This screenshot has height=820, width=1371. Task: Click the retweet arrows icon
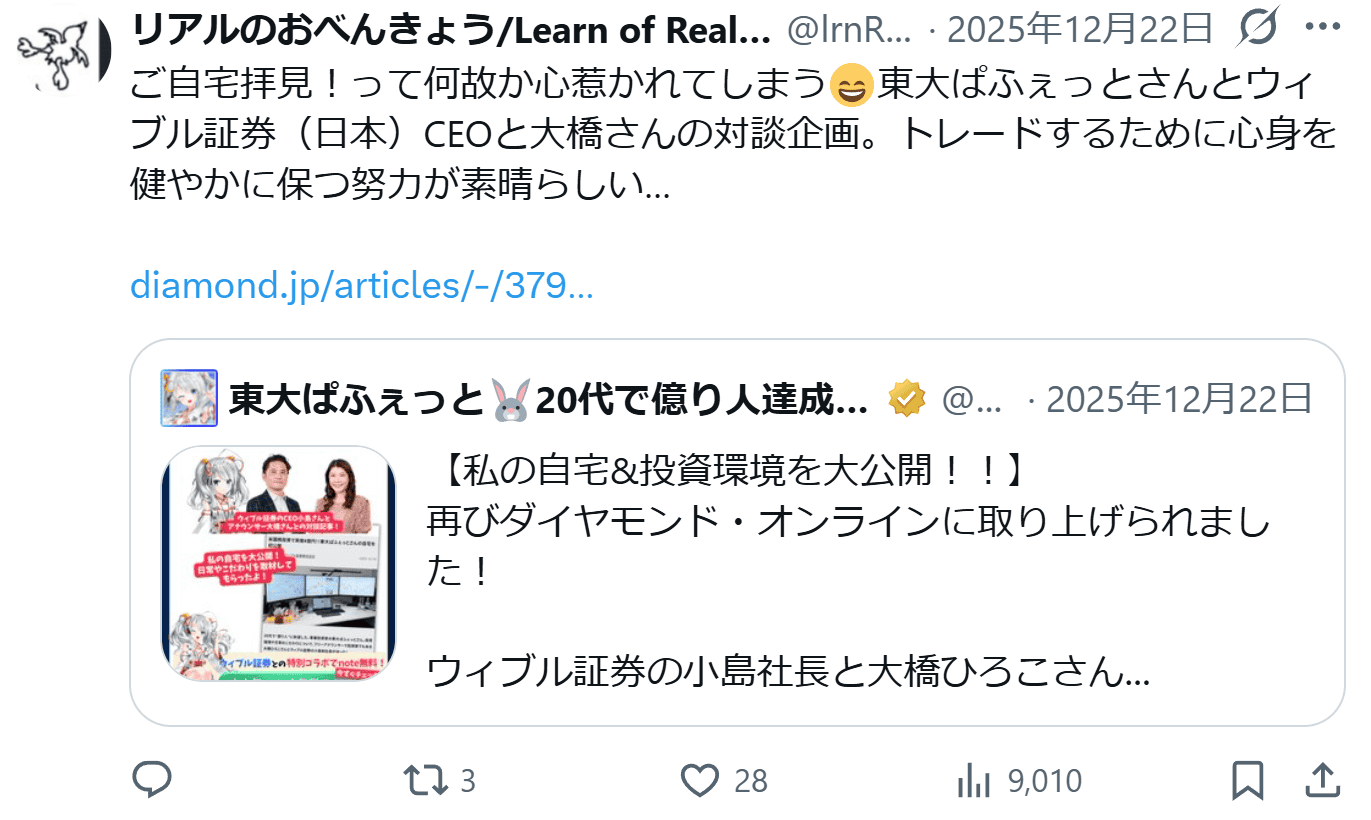[426, 780]
